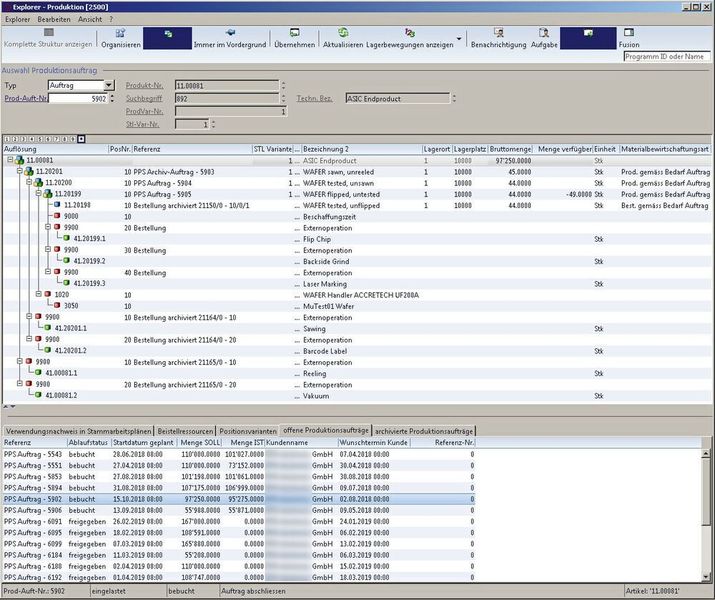The image size is (715, 600).
Task: Click the Übernehmen toolbar icon
Action: click(295, 33)
